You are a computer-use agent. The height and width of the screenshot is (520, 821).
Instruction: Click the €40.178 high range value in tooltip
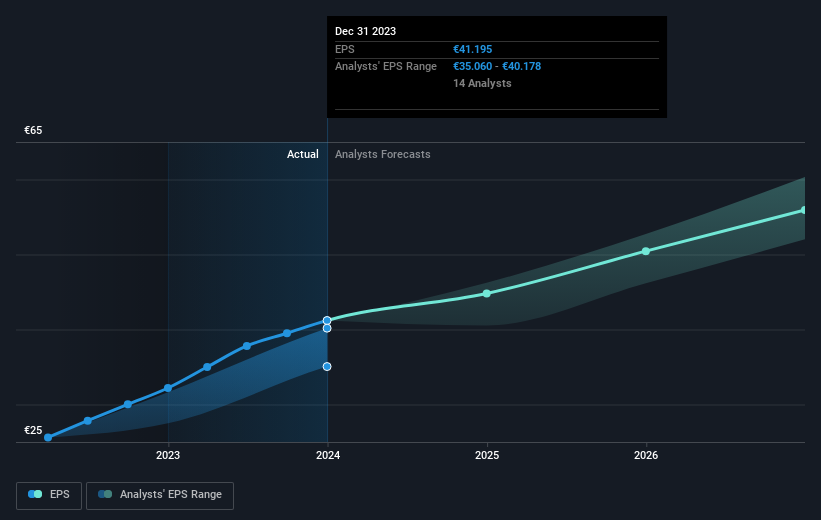coord(522,67)
